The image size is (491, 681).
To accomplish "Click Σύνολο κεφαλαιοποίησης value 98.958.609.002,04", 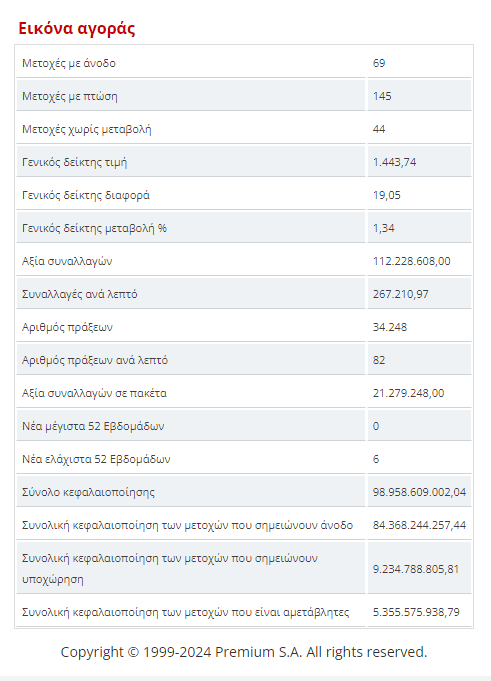I will (x=419, y=492).
